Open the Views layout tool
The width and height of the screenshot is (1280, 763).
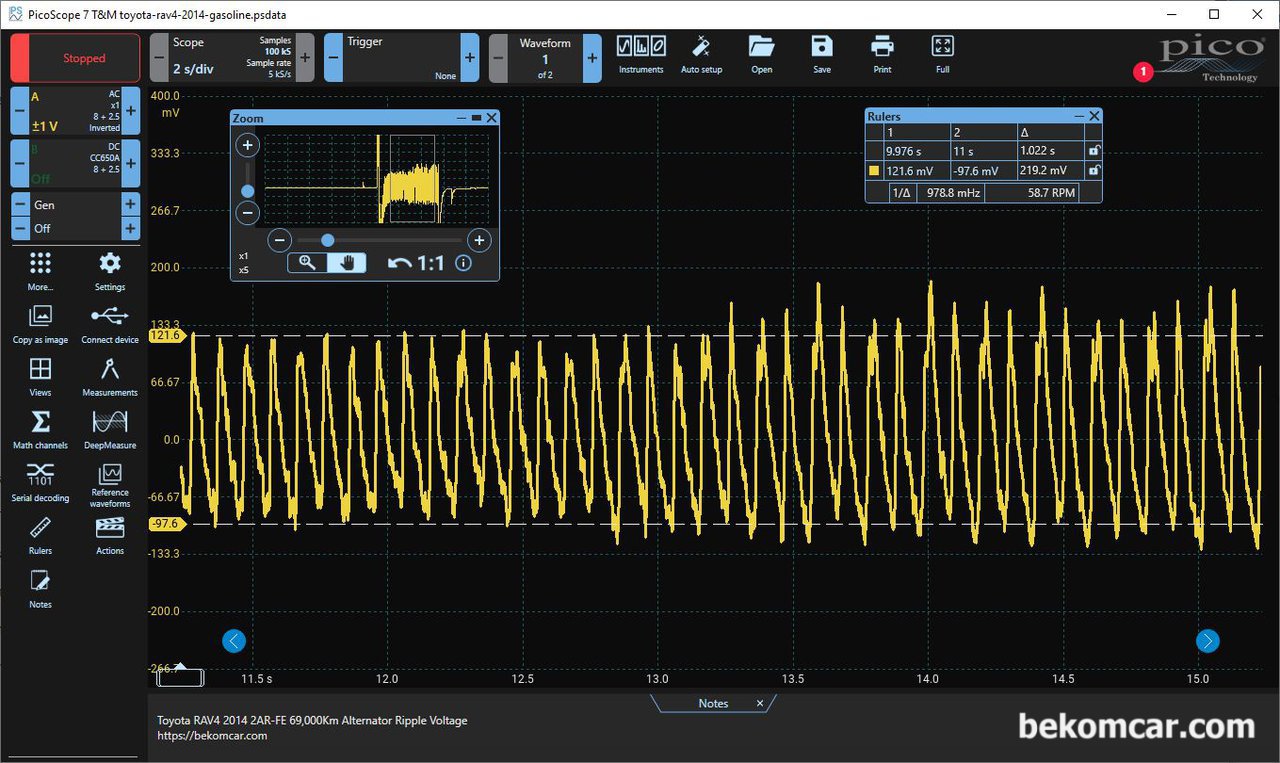pos(40,377)
